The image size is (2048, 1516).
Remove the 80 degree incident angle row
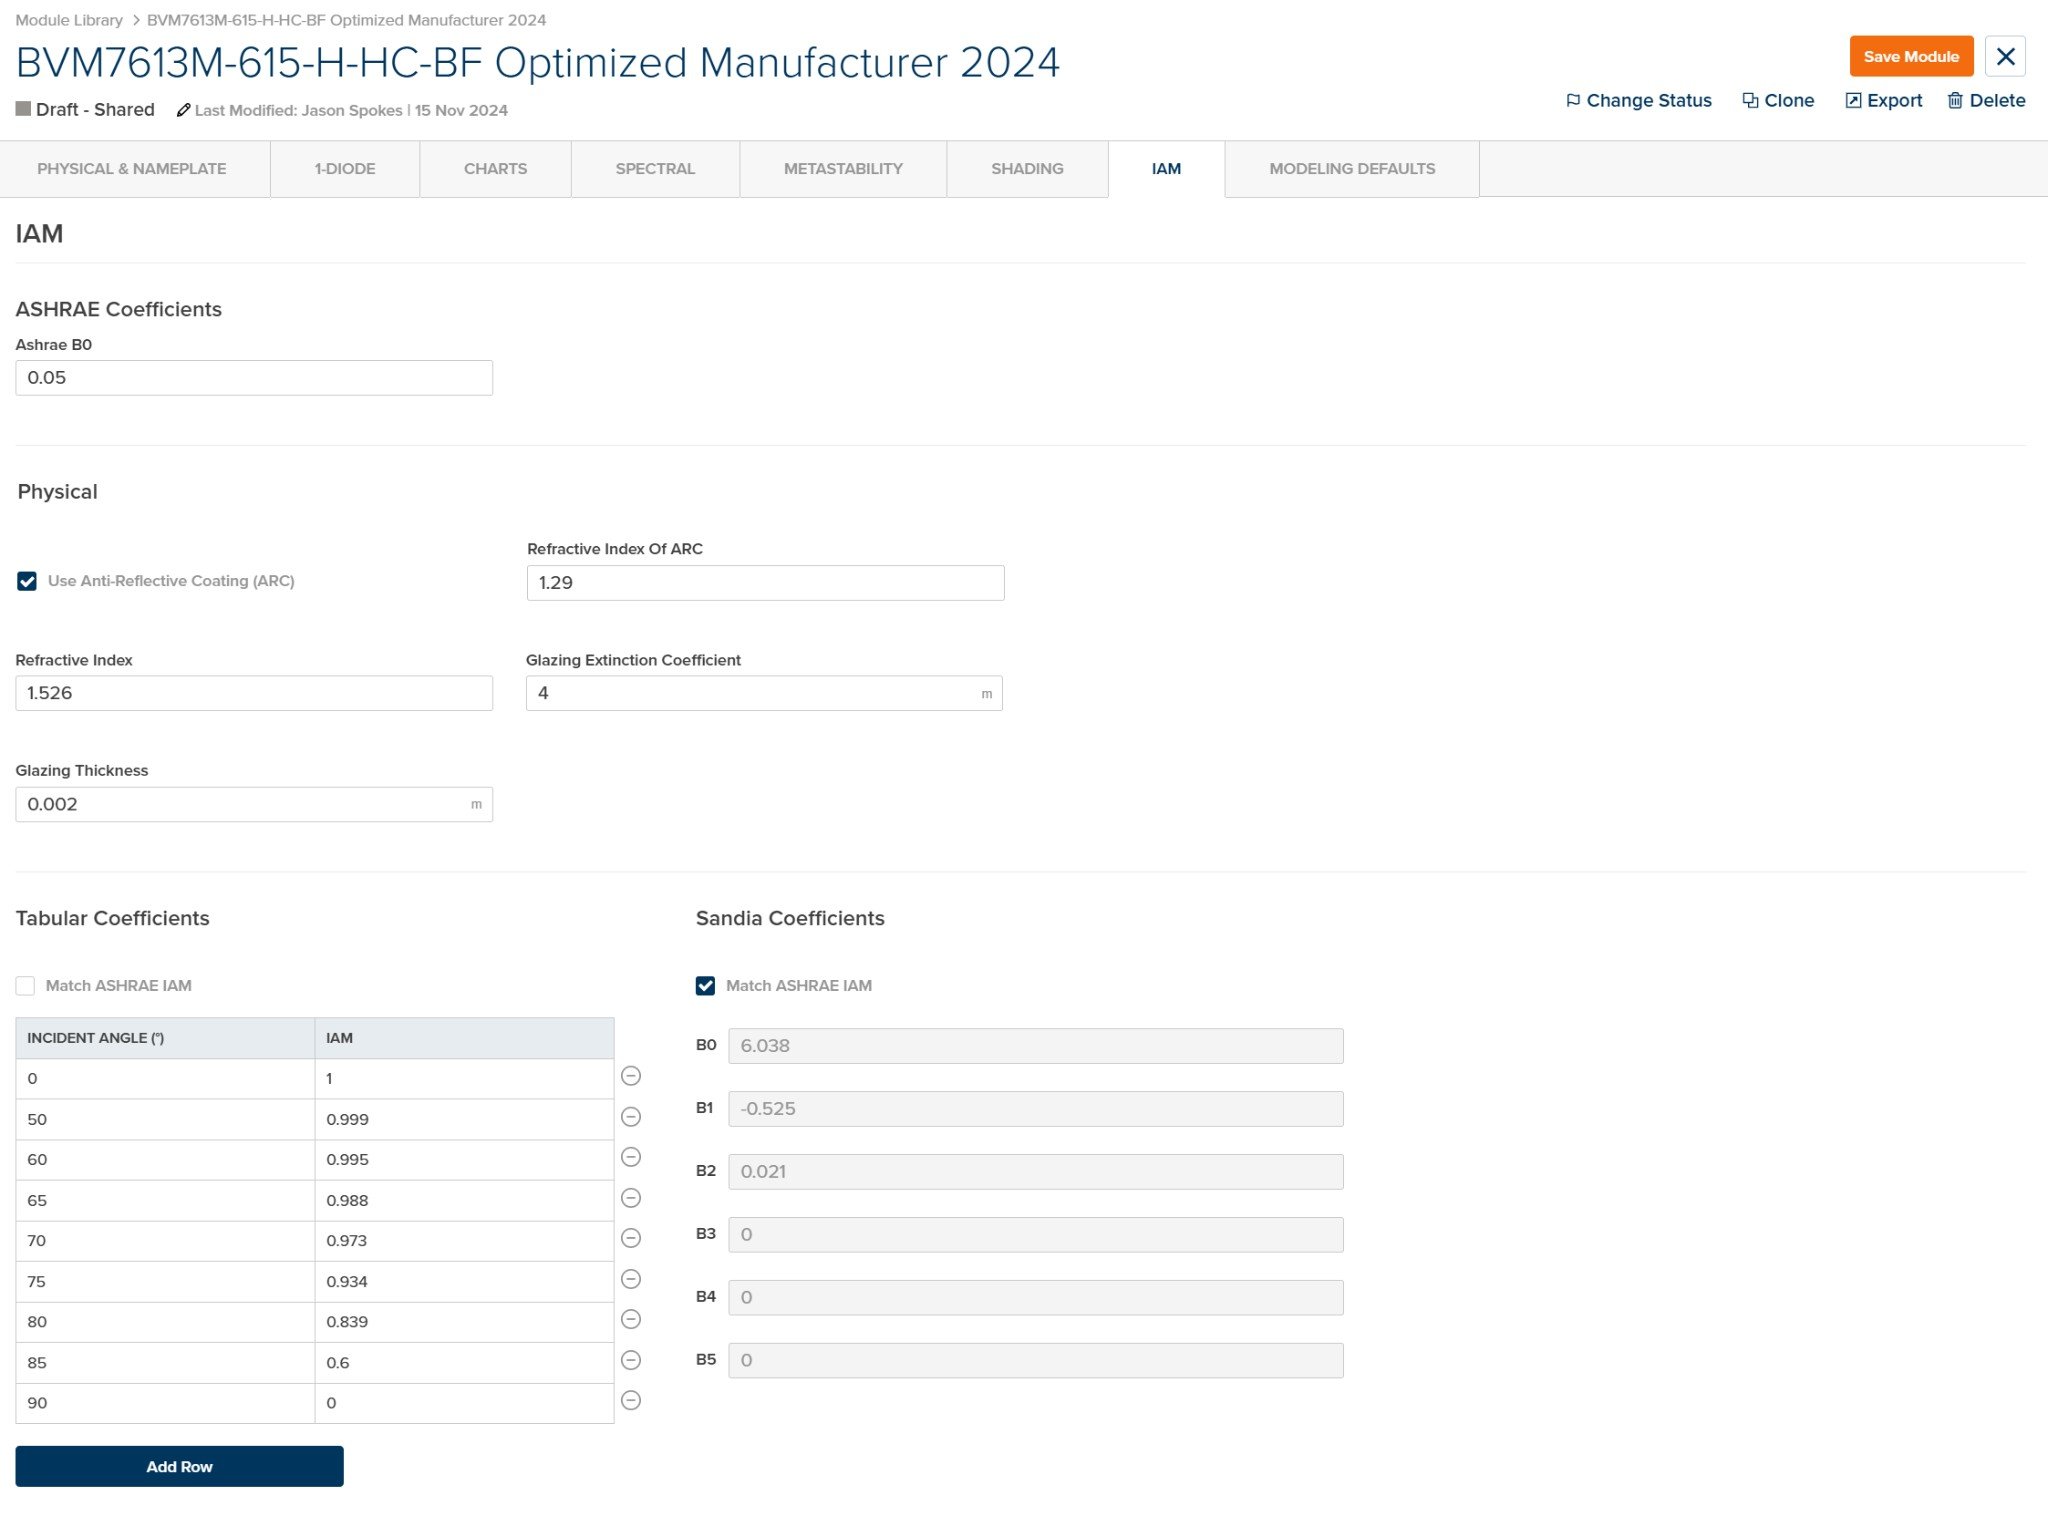pyautogui.click(x=631, y=1319)
